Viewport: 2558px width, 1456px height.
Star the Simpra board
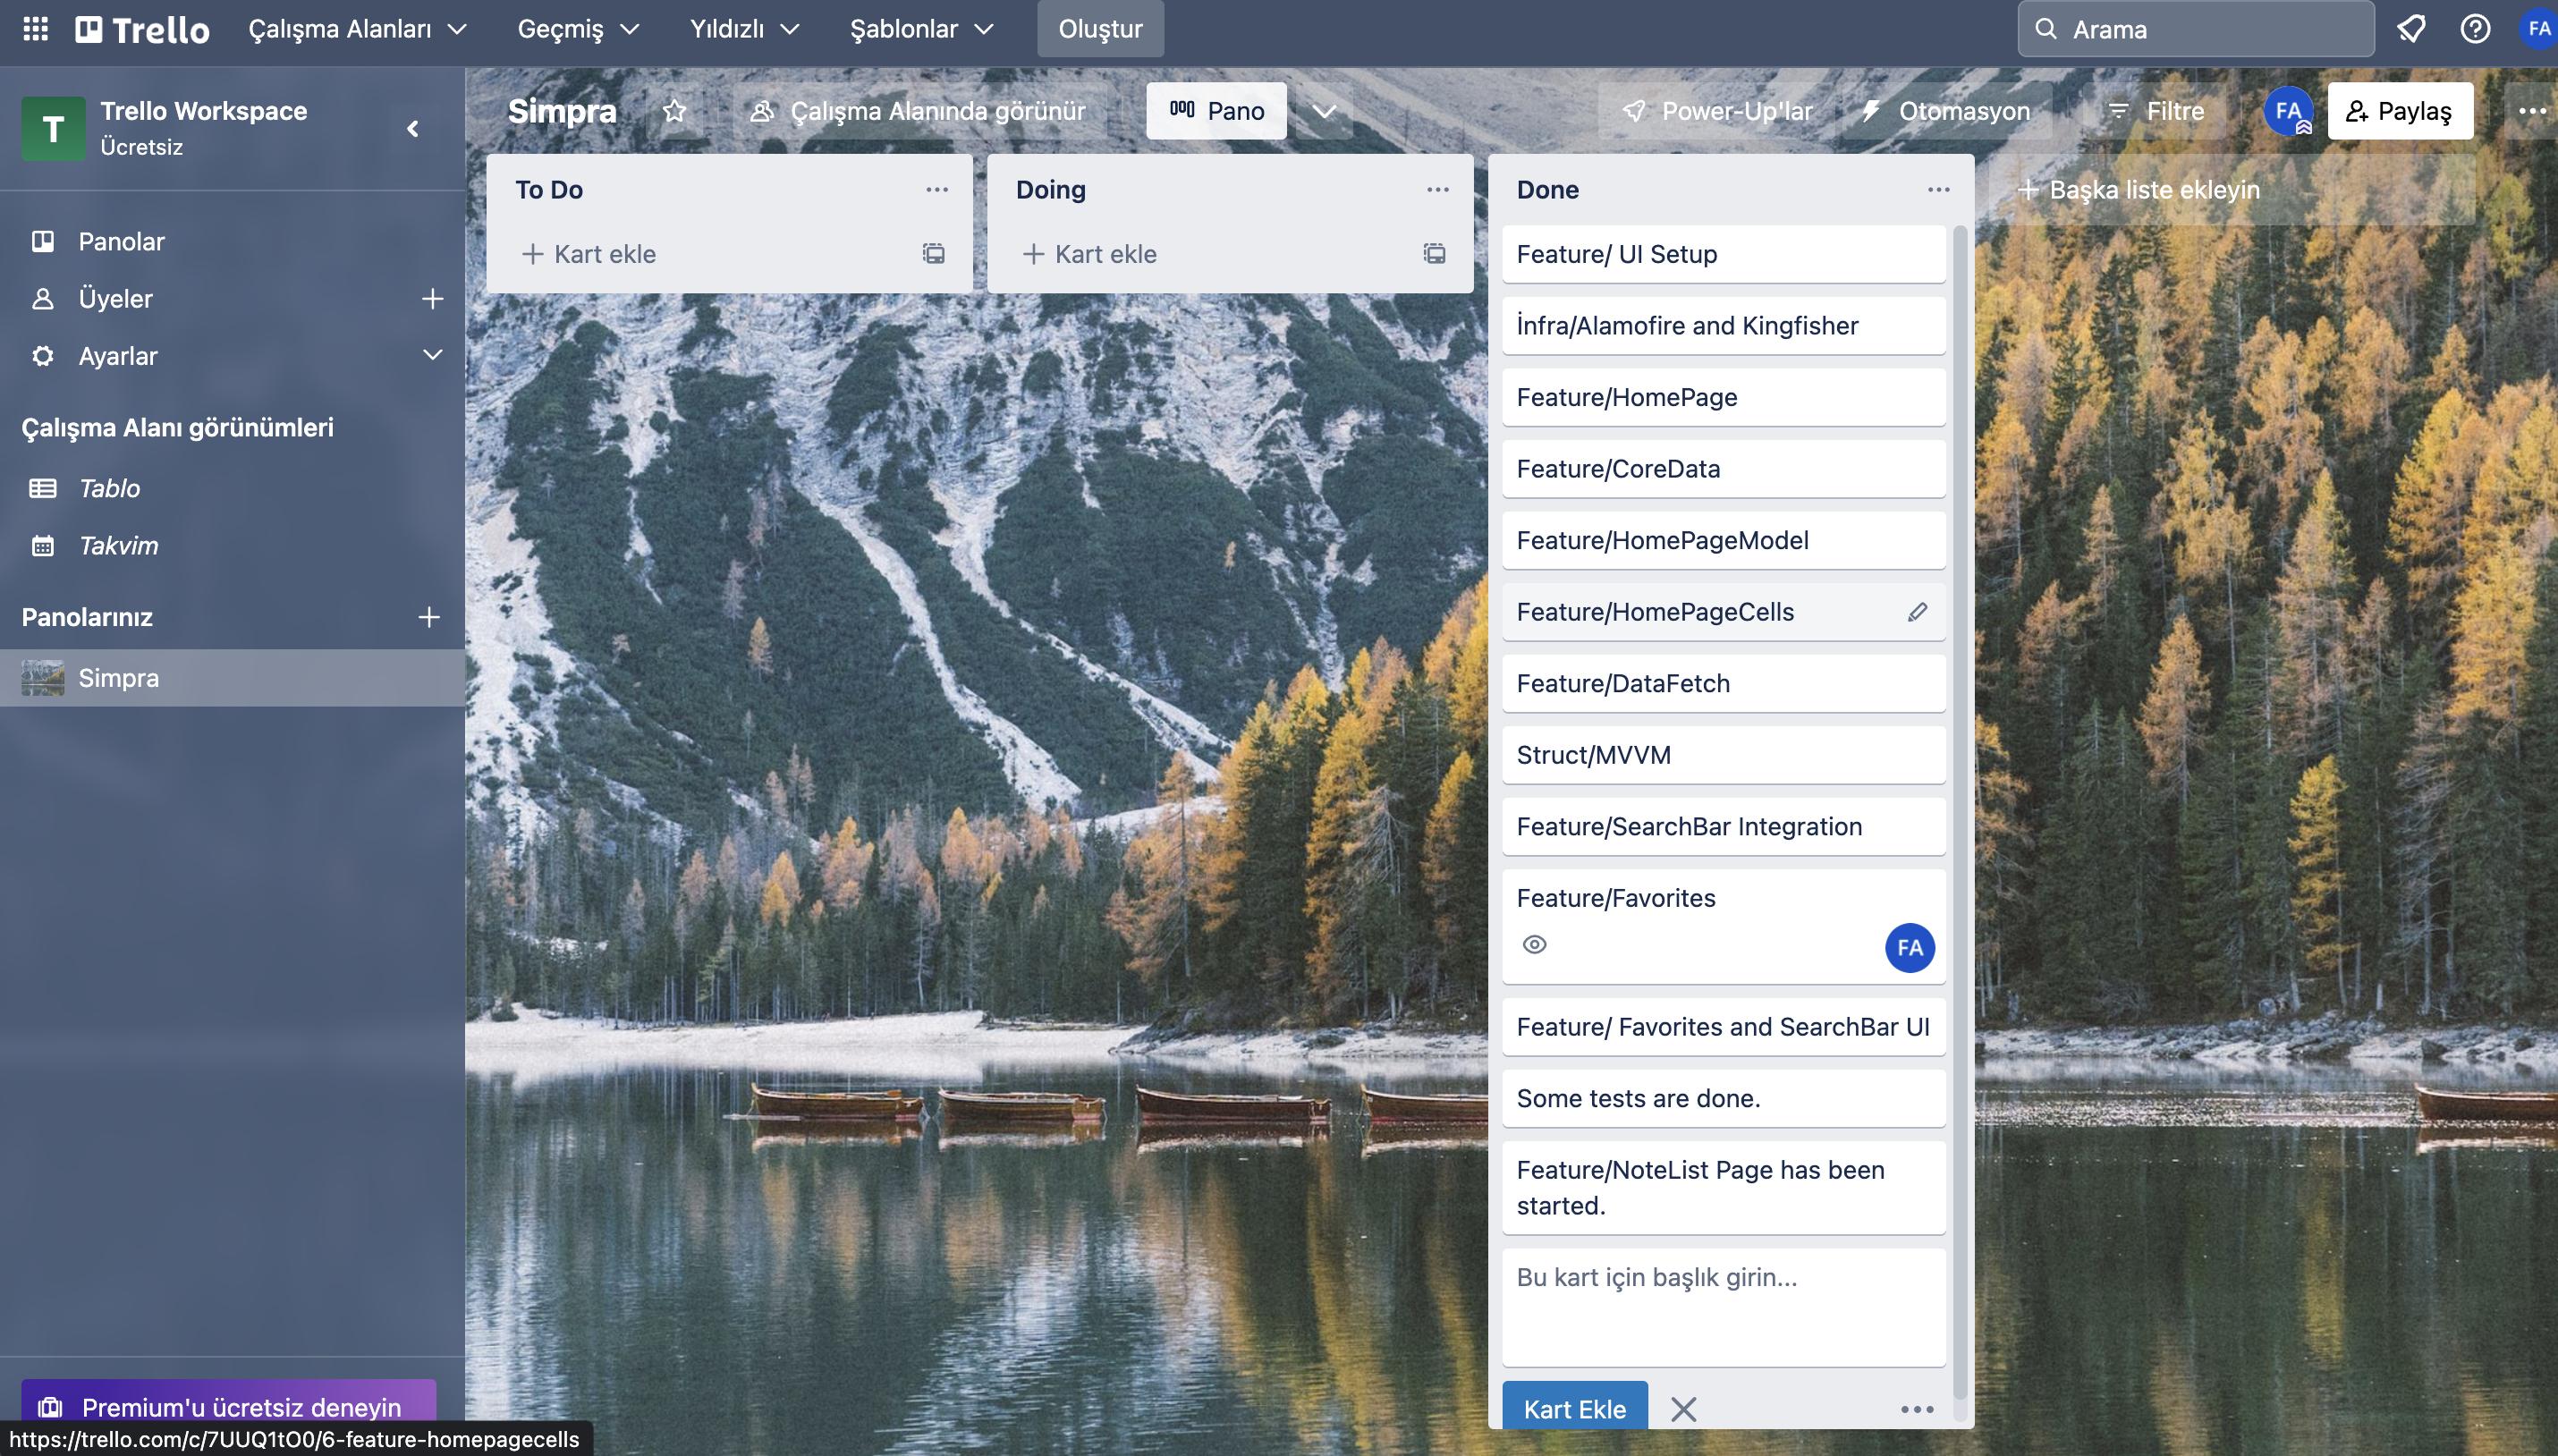675,111
